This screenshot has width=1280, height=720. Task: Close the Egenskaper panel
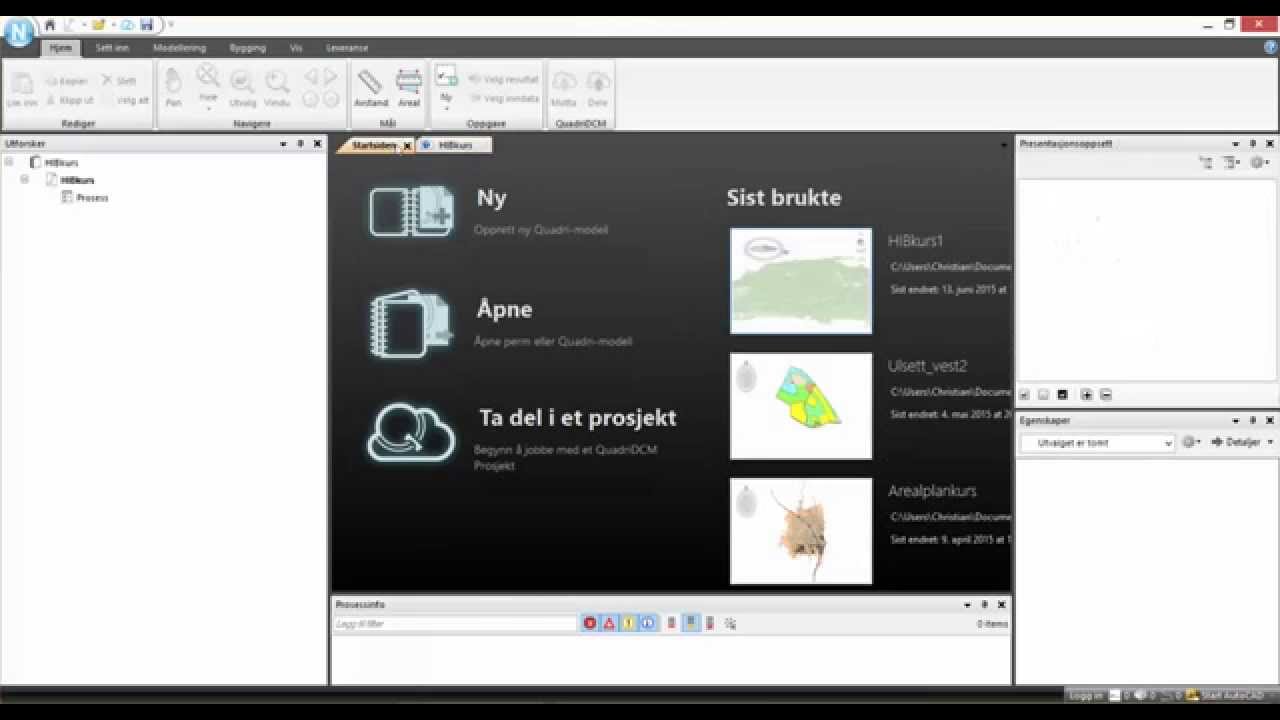coord(1270,421)
